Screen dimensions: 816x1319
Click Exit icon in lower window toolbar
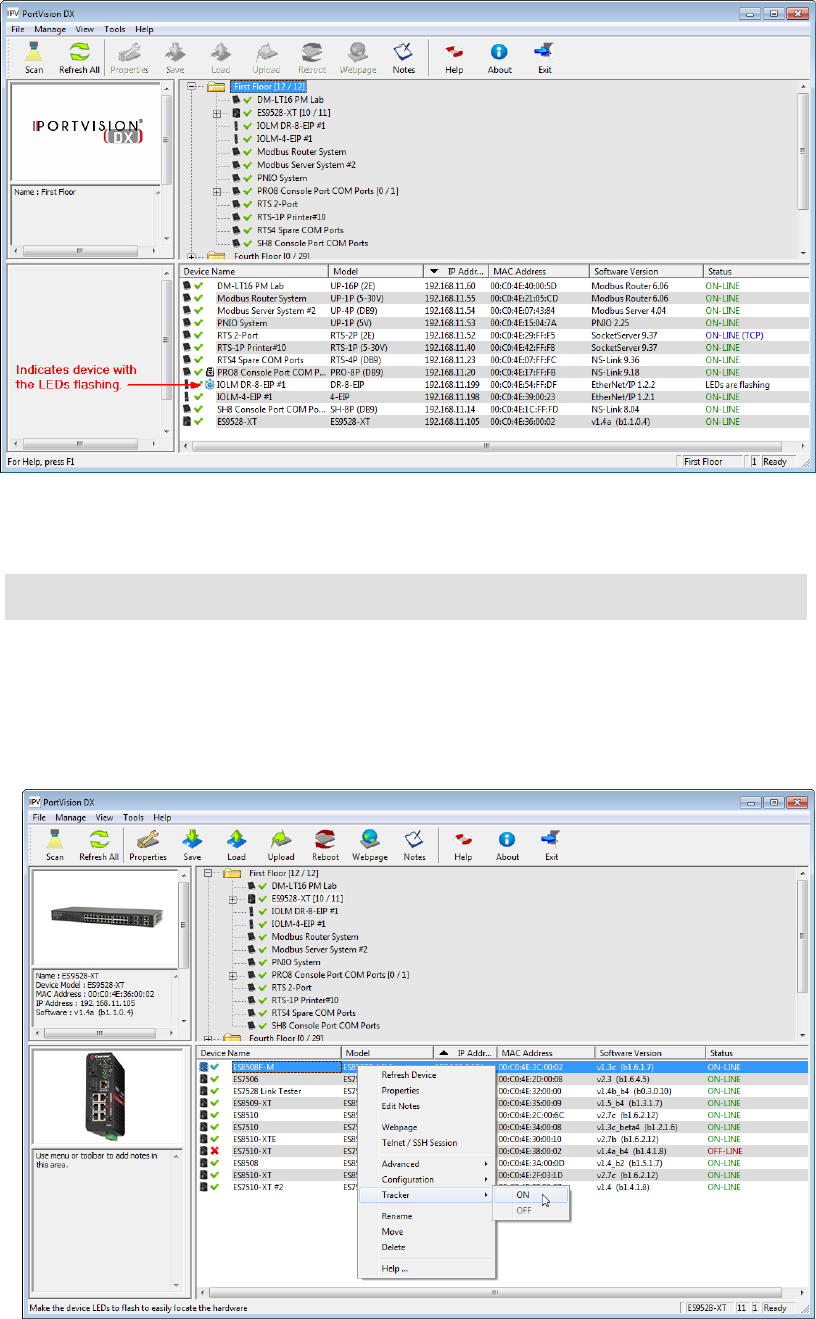551,839
